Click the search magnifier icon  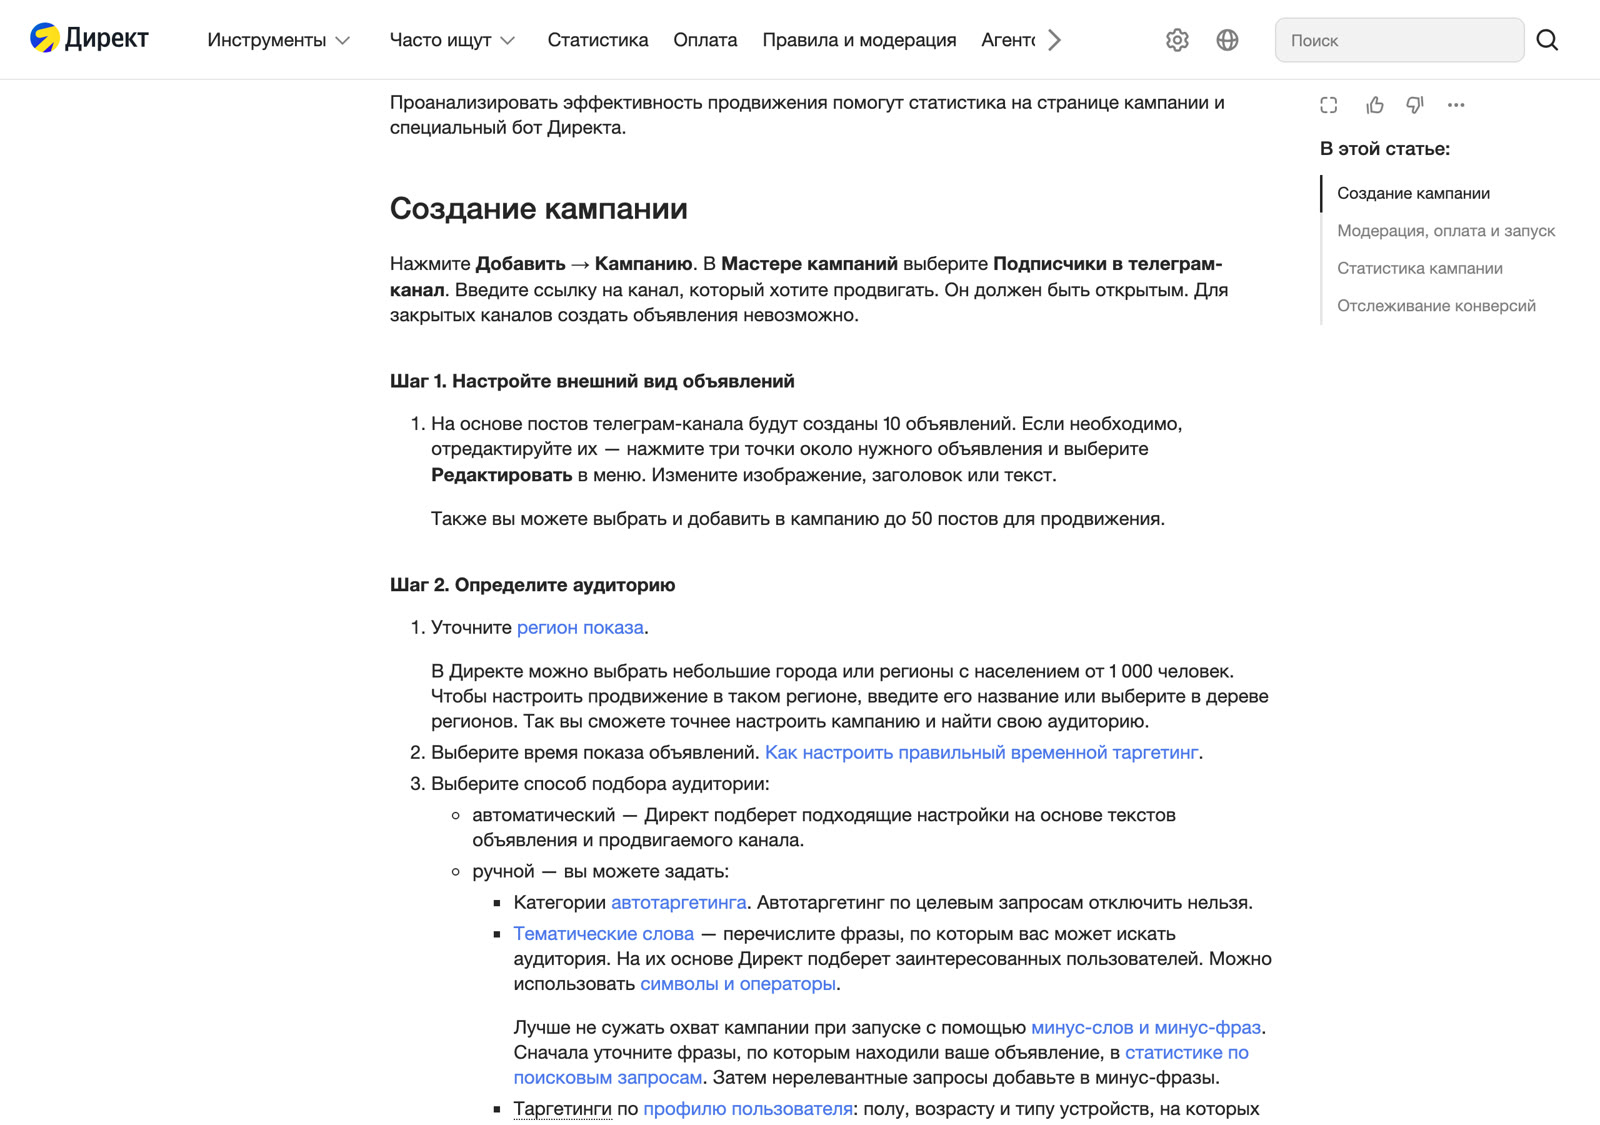(1547, 40)
